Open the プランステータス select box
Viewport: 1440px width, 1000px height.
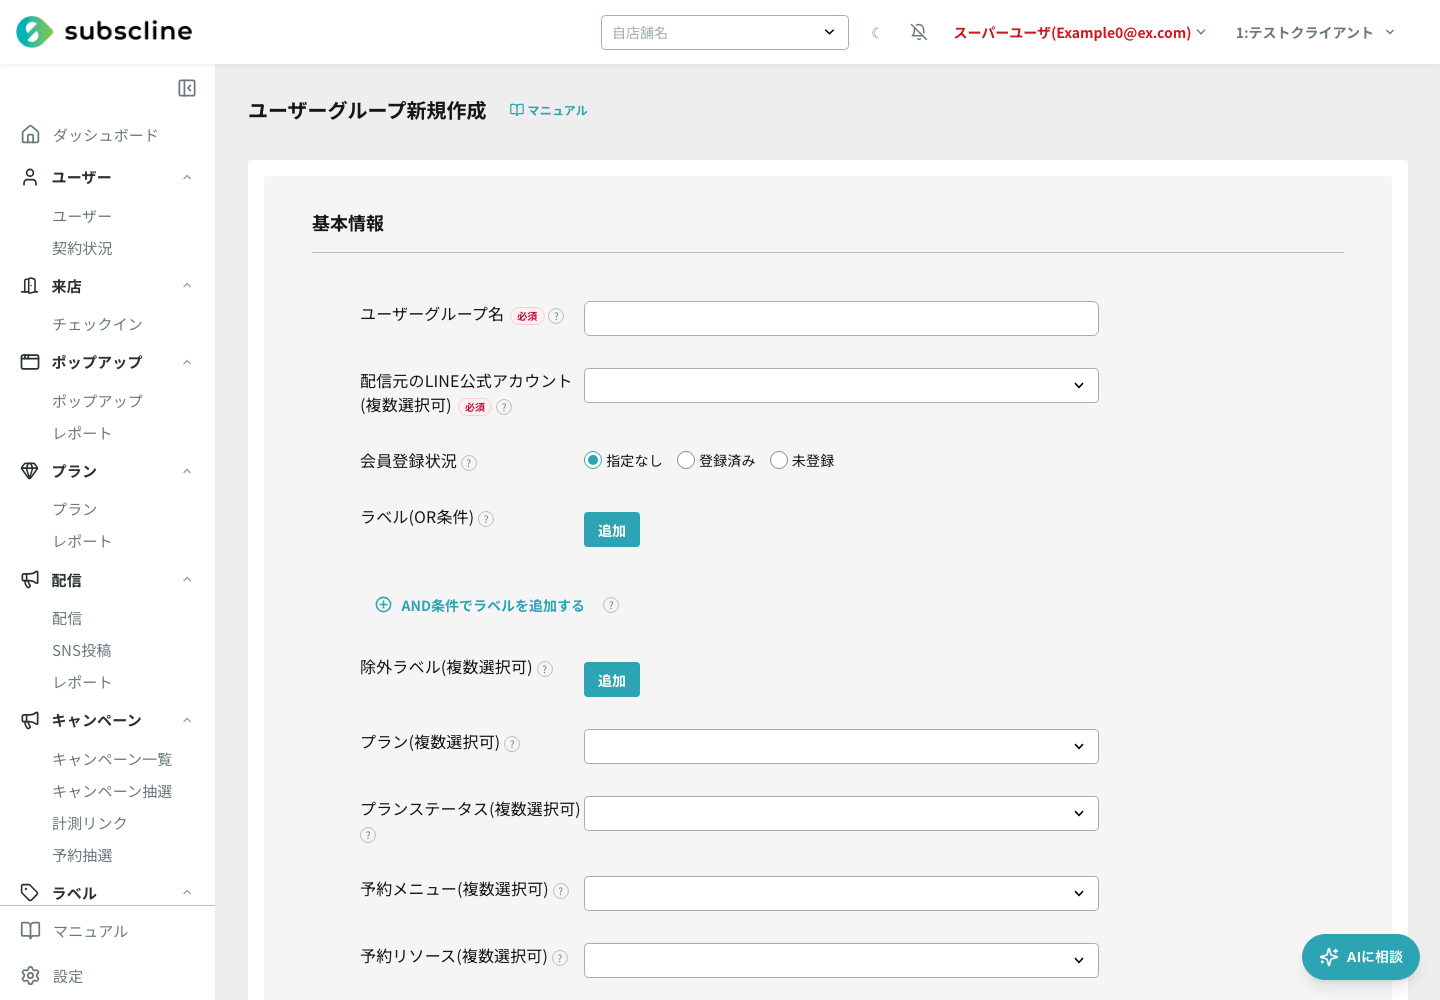pos(841,814)
